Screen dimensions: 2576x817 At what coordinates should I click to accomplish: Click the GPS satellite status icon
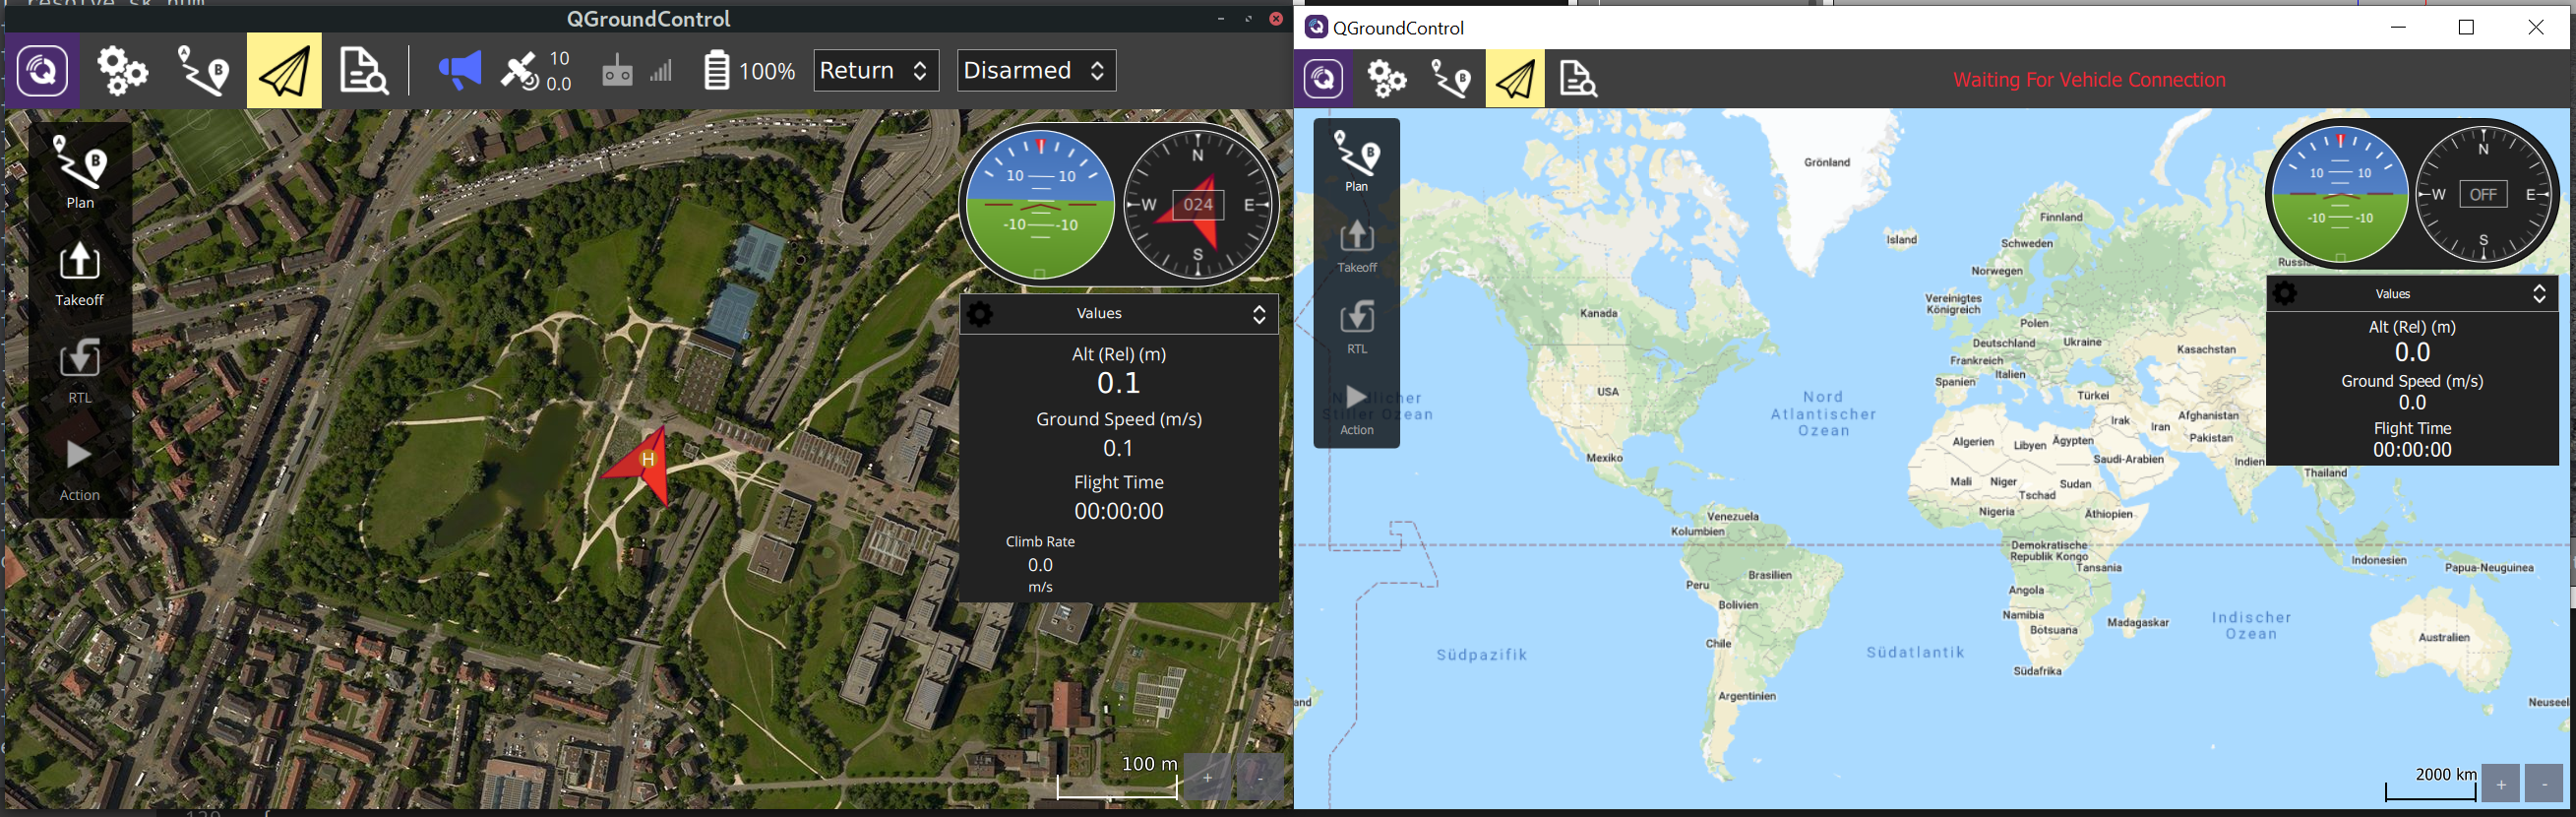point(518,71)
